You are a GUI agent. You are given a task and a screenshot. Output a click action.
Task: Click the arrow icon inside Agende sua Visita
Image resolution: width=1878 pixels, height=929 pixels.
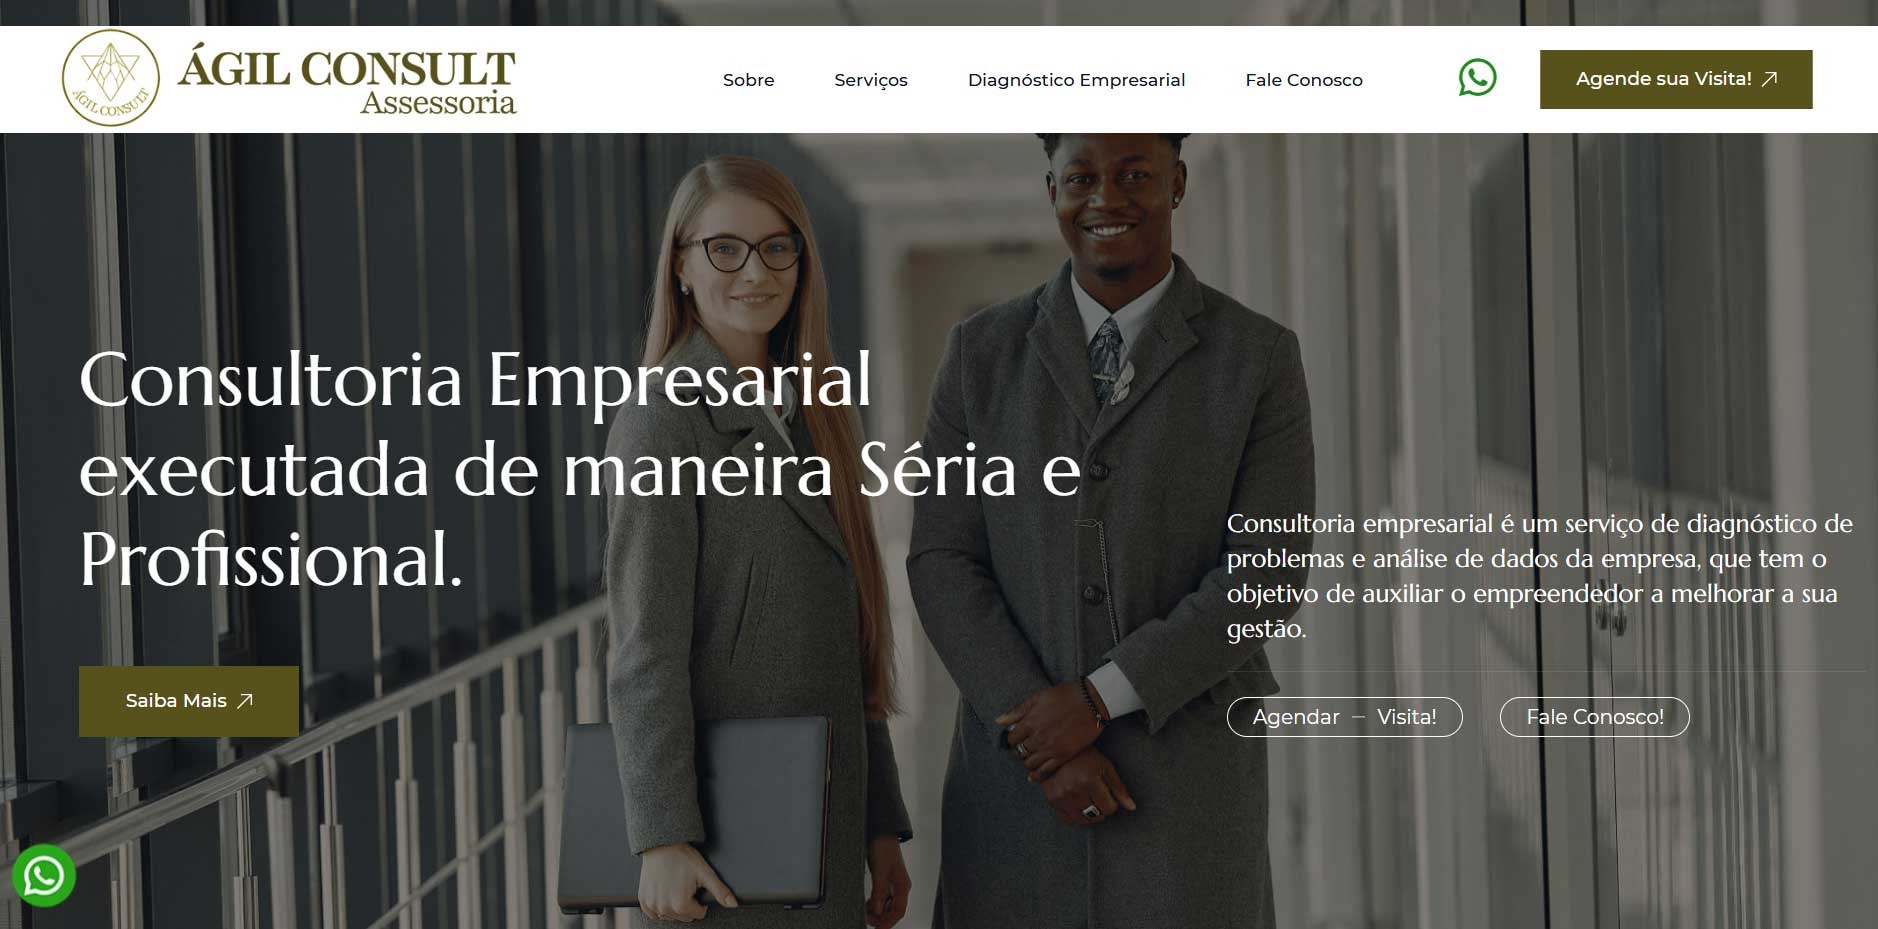1769,79
